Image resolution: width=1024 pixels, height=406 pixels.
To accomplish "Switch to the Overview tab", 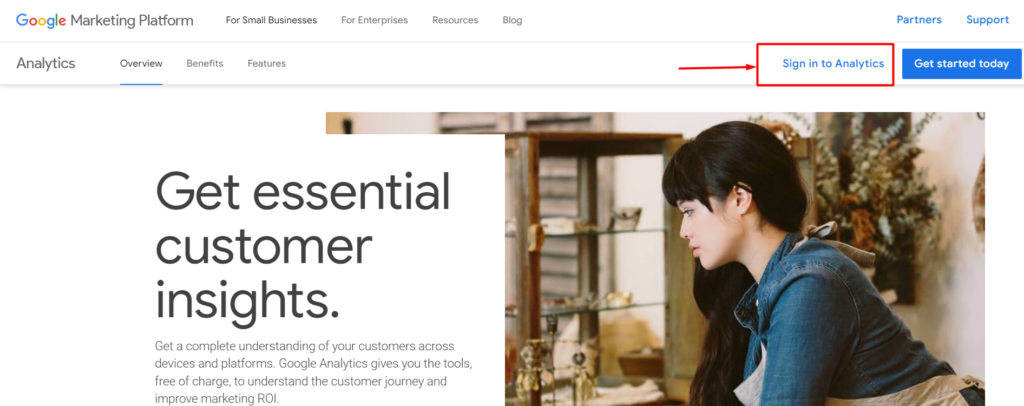I will click(x=141, y=63).
